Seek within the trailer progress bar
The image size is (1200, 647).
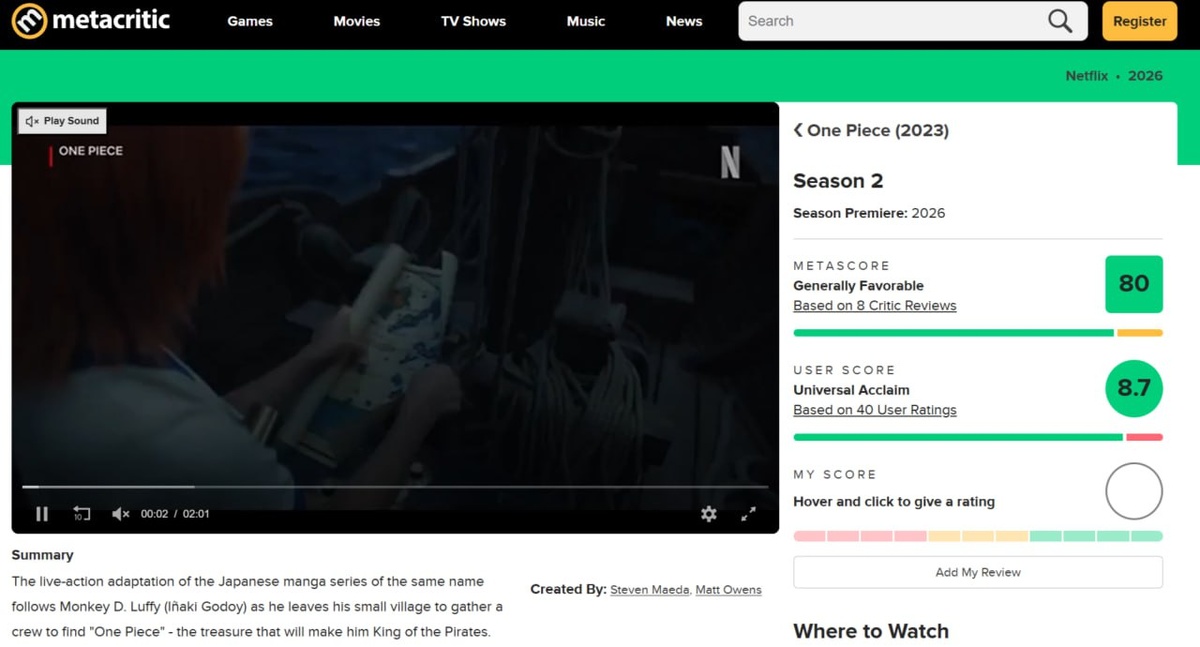click(395, 487)
